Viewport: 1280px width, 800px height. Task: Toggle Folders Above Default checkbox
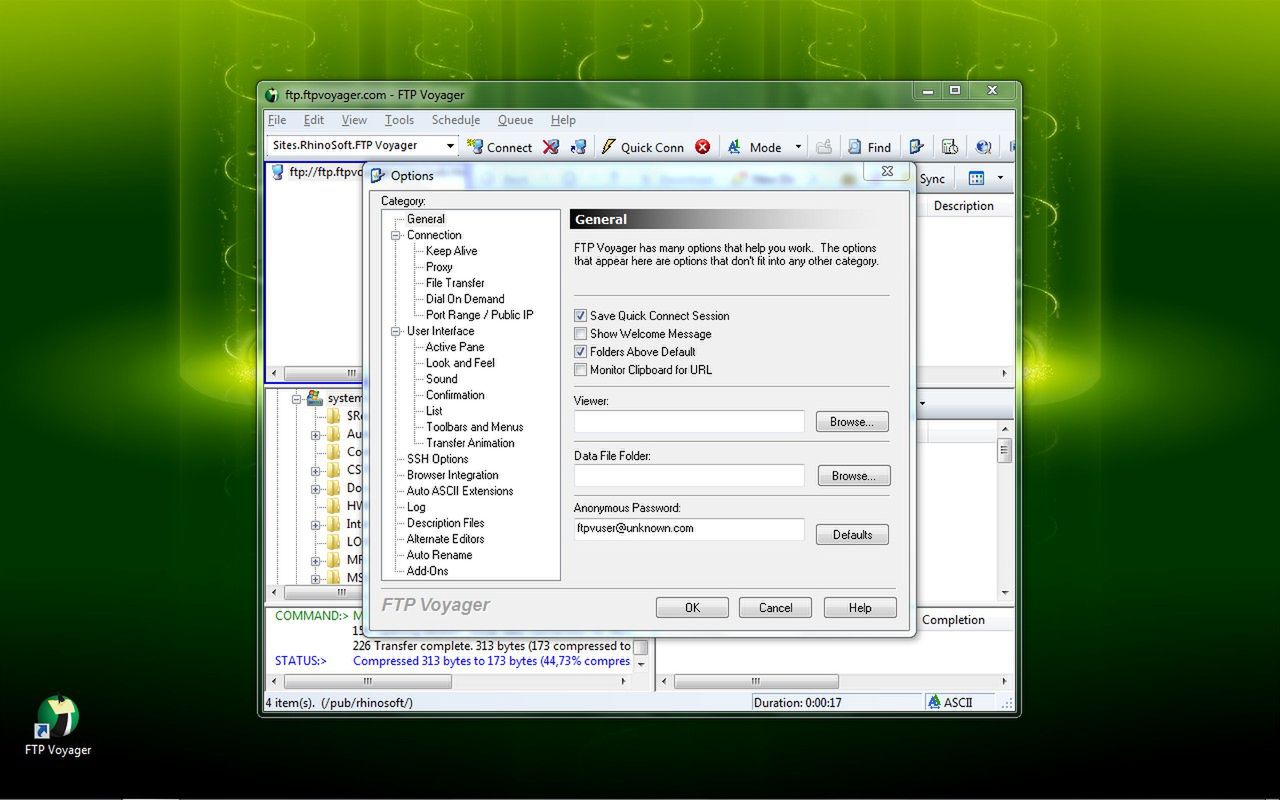(580, 352)
